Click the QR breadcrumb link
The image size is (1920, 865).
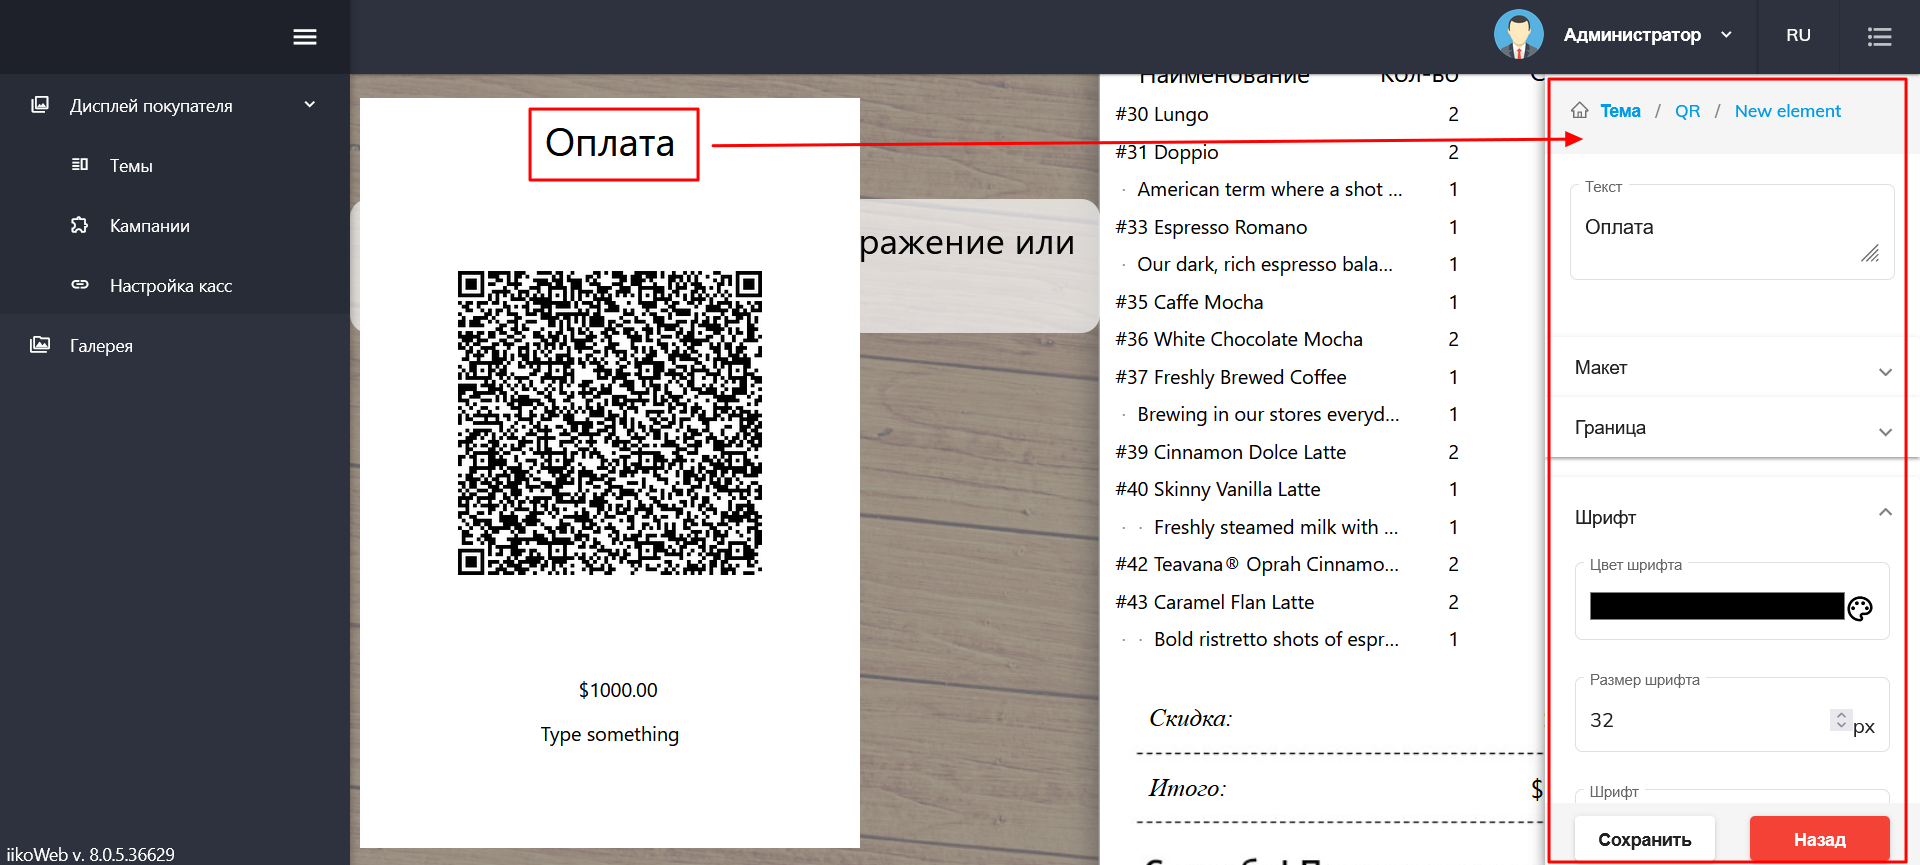coord(1687,111)
